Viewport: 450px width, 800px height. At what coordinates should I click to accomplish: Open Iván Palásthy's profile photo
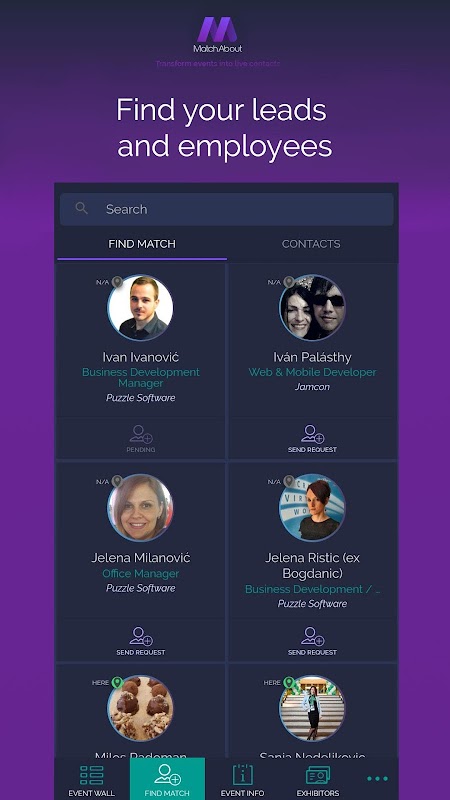click(312, 308)
